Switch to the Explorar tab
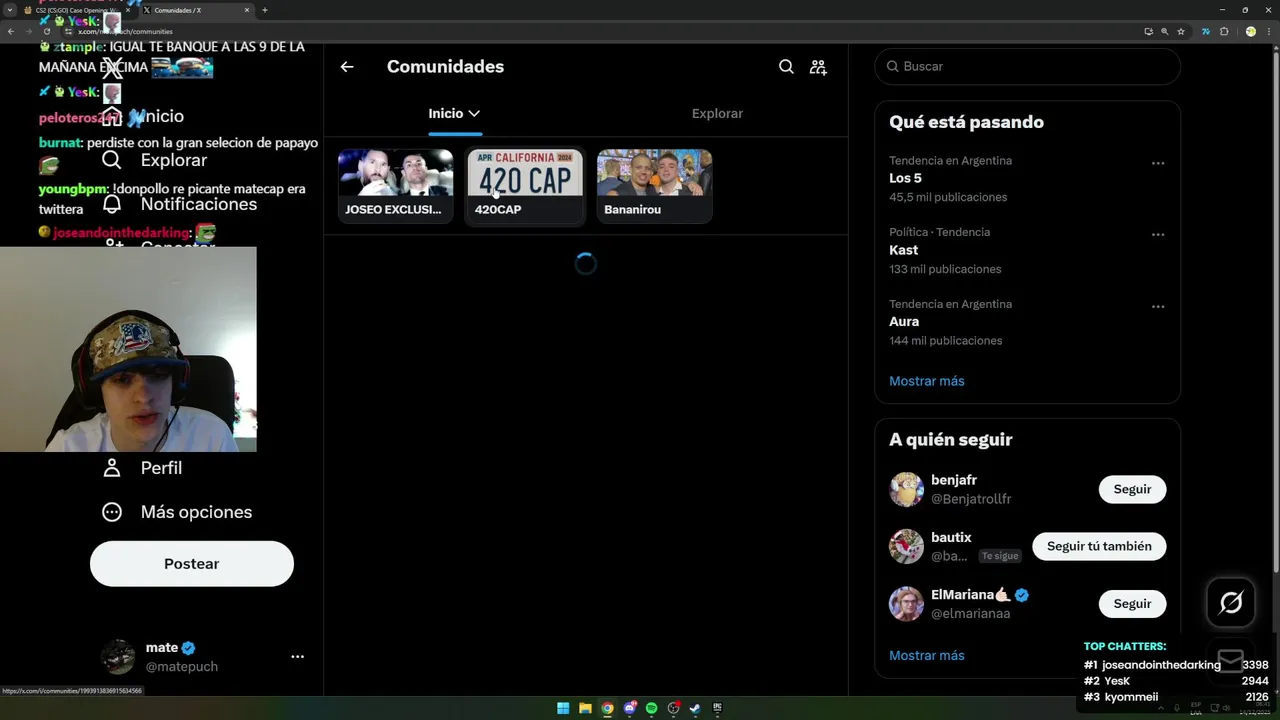This screenshot has width=1280, height=720. pyautogui.click(x=717, y=114)
